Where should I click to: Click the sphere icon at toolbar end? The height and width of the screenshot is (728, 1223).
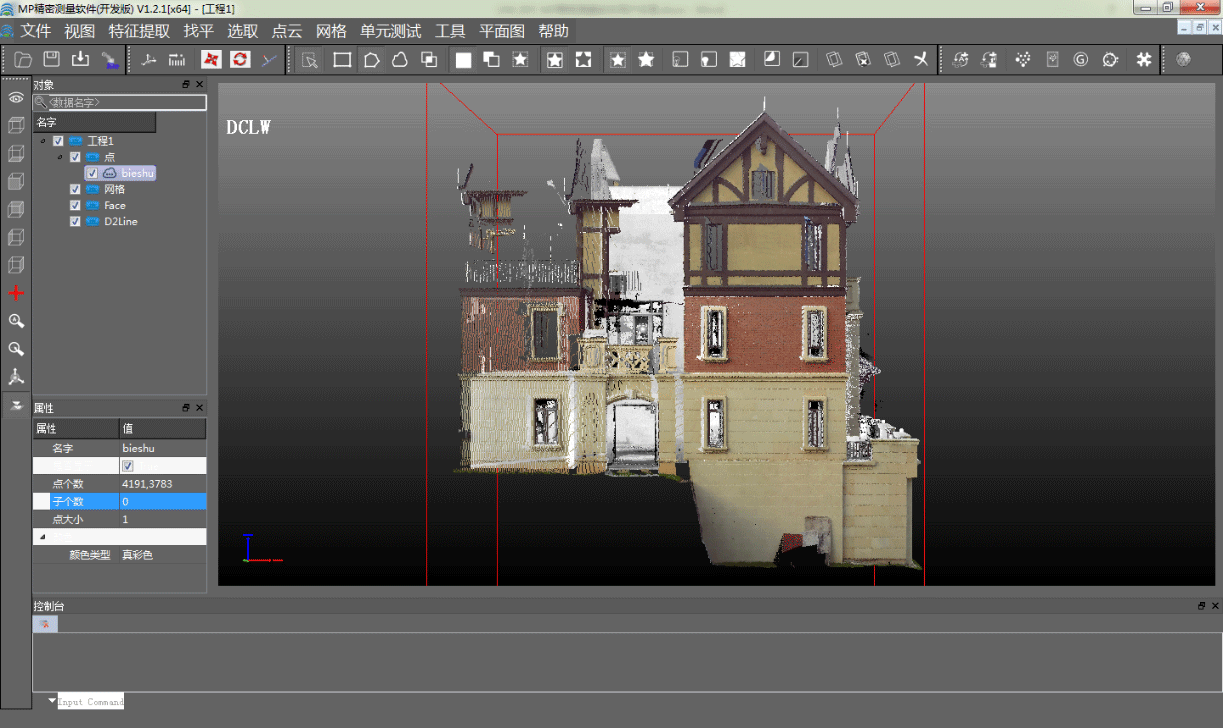tap(1184, 60)
